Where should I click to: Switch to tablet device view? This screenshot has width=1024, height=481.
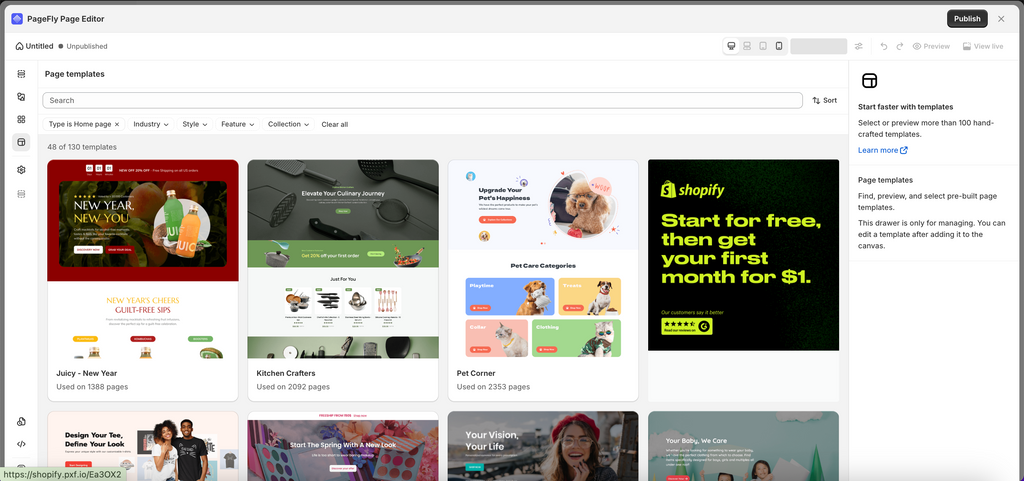pos(763,46)
